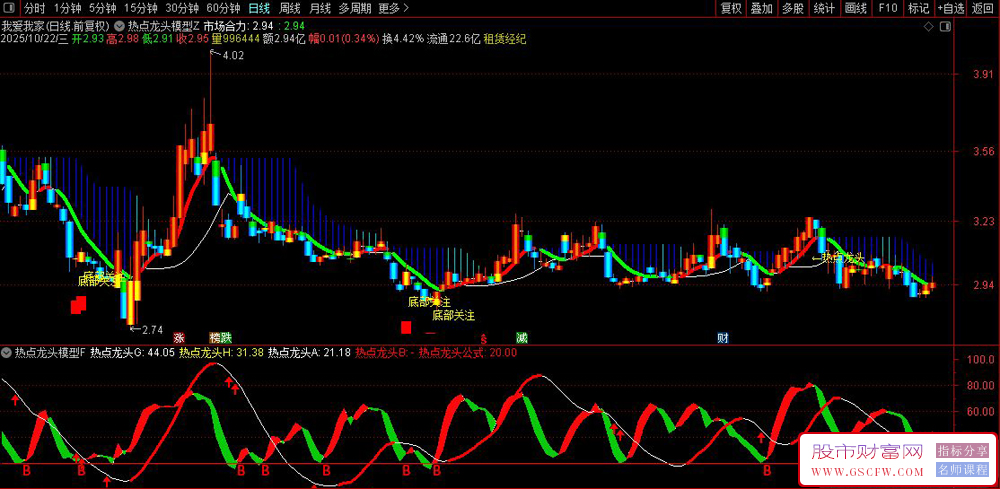Click the 市场合力: 2.94 value

pyautogui.click(x=239, y=26)
